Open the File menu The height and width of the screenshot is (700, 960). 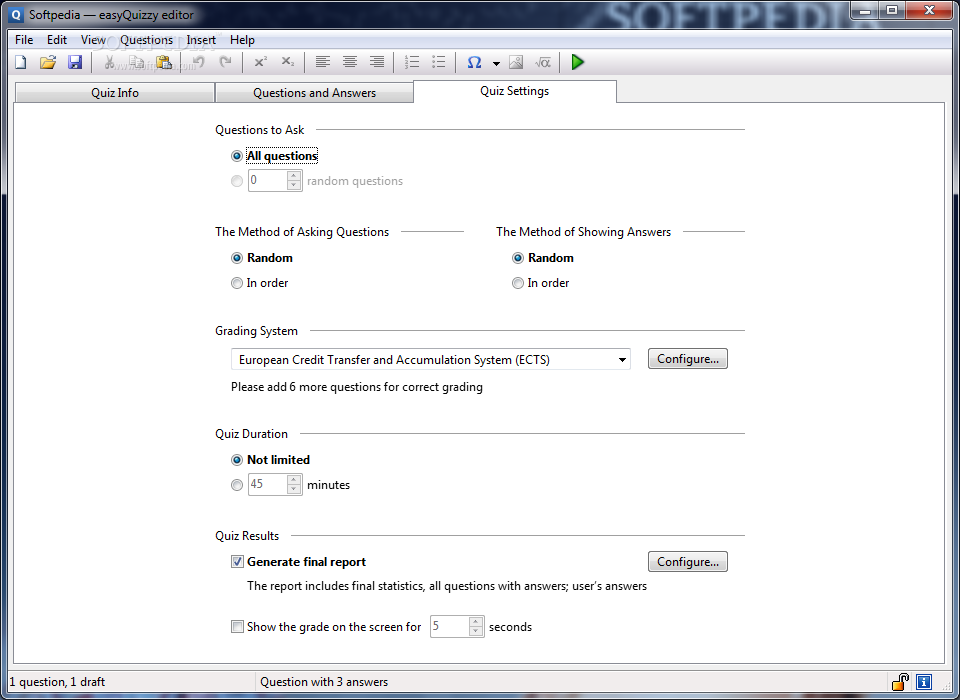pyautogui.click(x=24, y=40)
